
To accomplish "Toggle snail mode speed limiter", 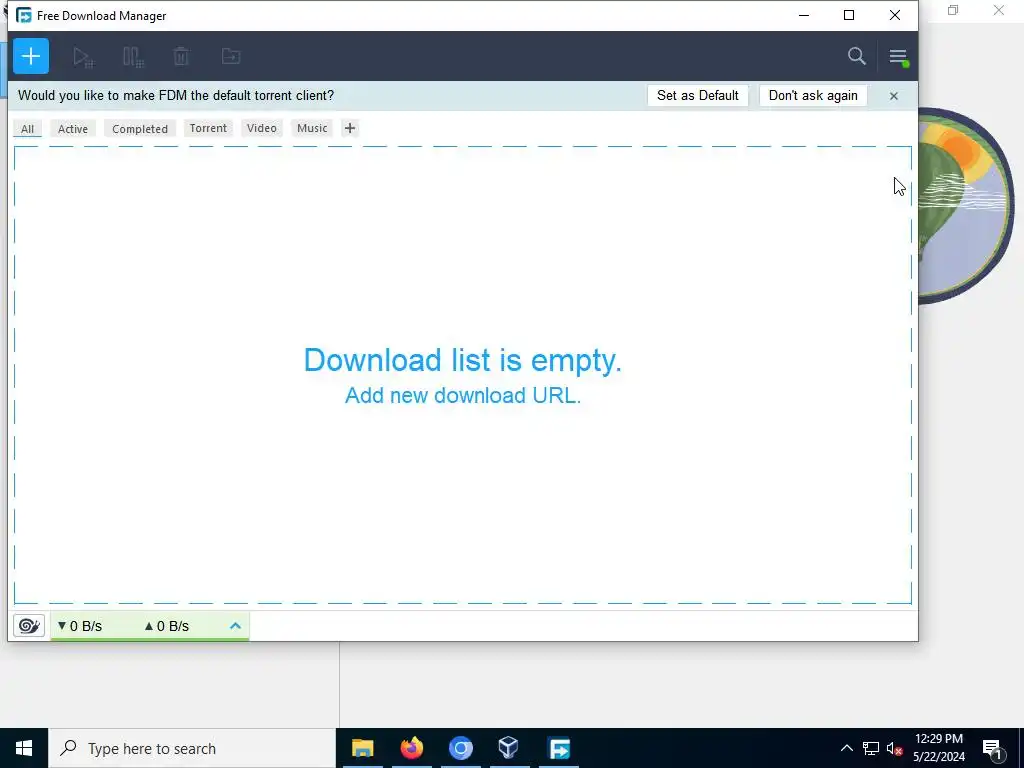I will [x=29, y=626].
